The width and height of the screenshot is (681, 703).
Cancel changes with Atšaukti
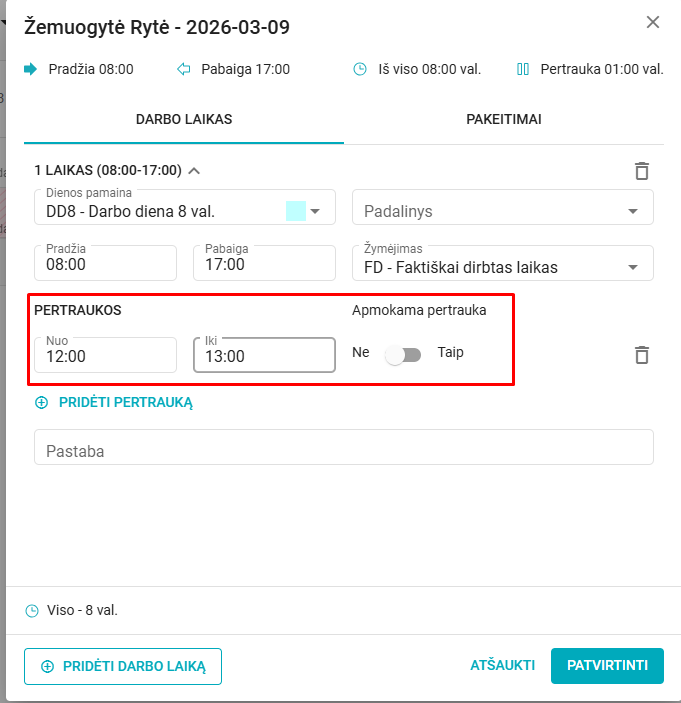coord(502,666)
